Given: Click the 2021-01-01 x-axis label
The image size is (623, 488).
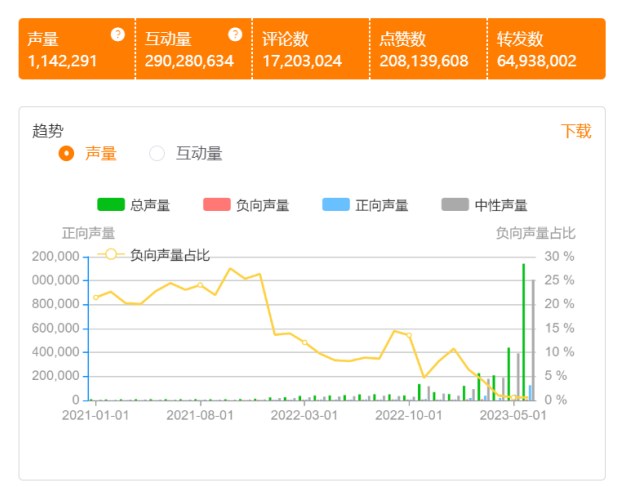Looking at the screenshot, I should (95, 415).
